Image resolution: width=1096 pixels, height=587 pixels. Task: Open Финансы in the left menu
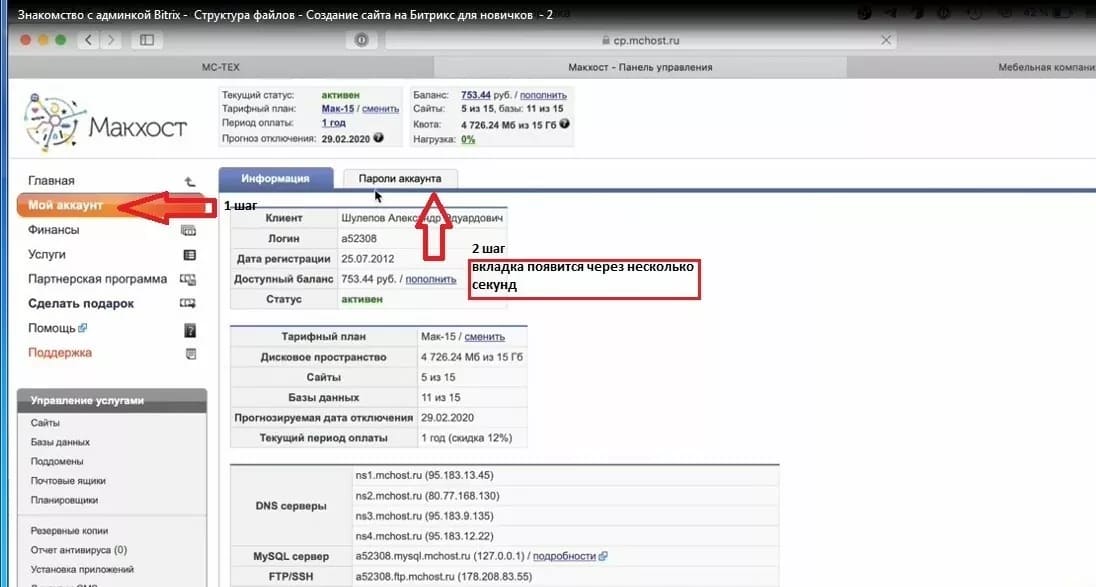pyautogui.click(x=53, y=229)
